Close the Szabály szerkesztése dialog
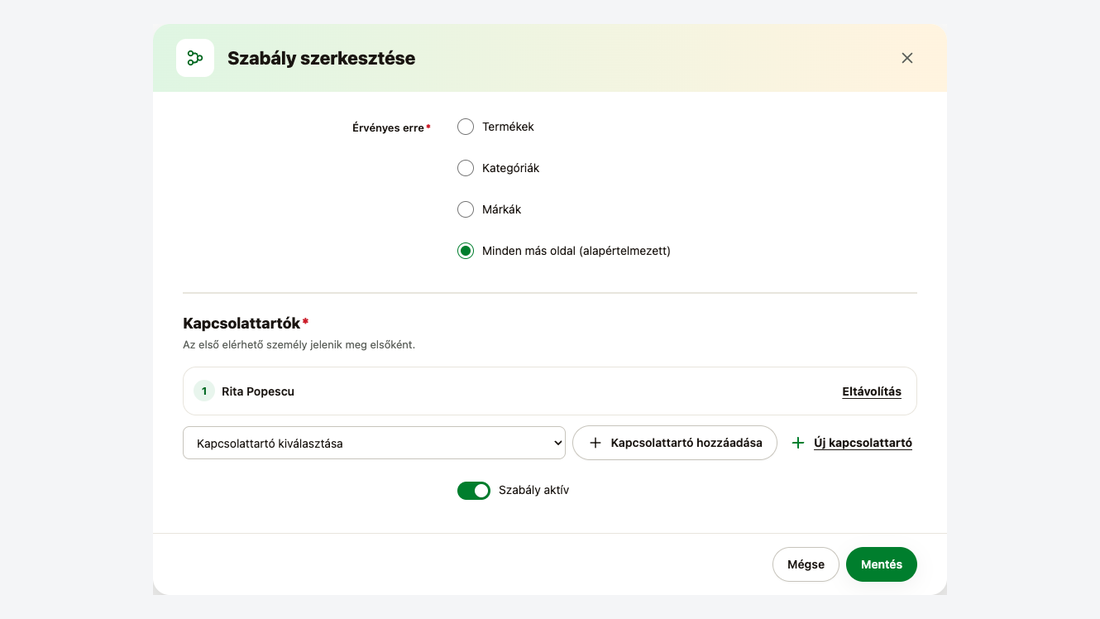1100x619 pixels. 907,58
